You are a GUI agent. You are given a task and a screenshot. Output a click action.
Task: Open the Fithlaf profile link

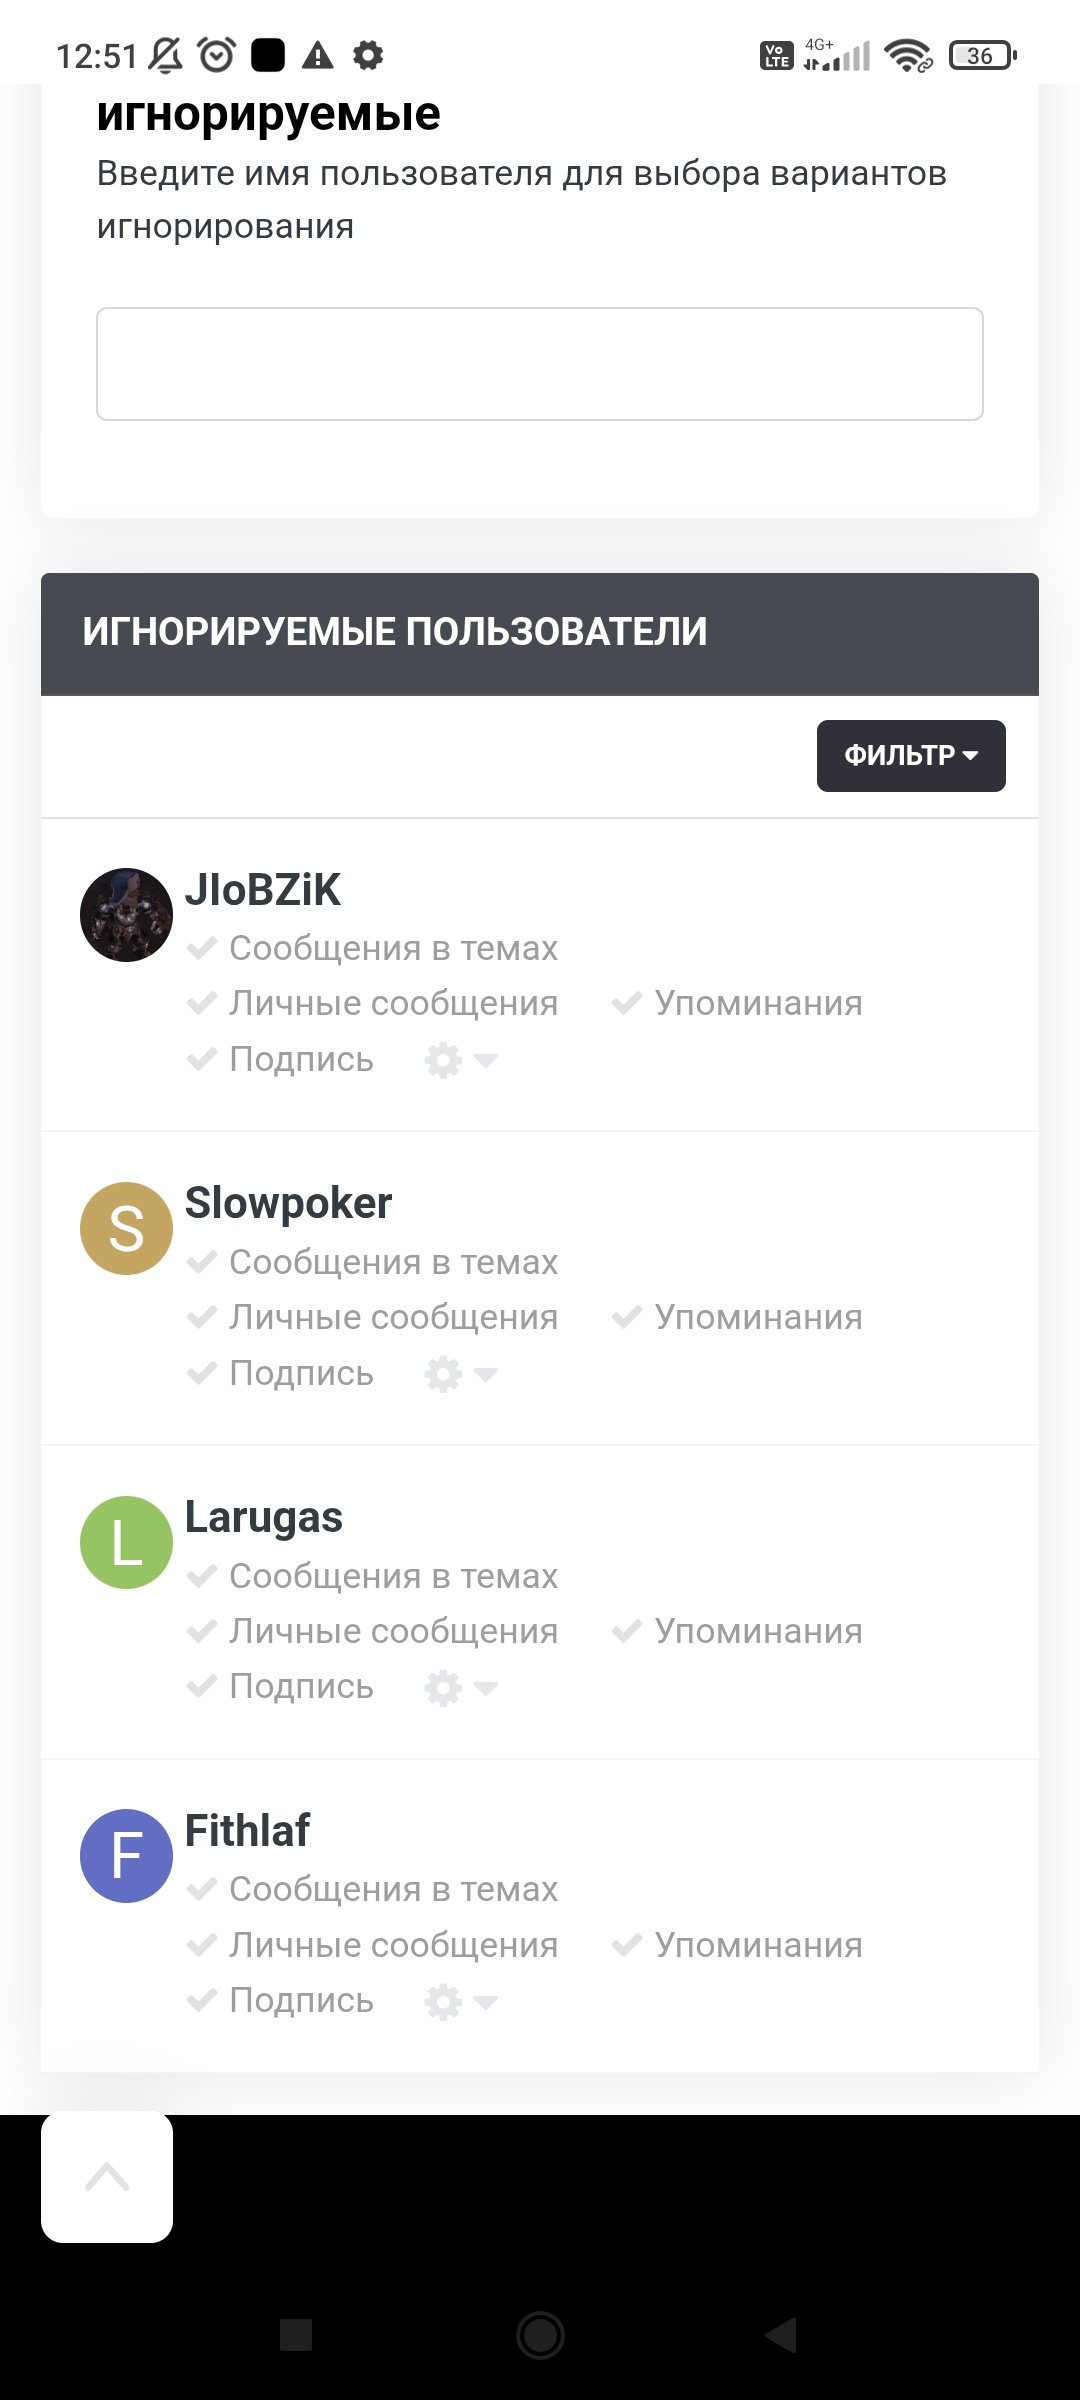pos(247,1831)
